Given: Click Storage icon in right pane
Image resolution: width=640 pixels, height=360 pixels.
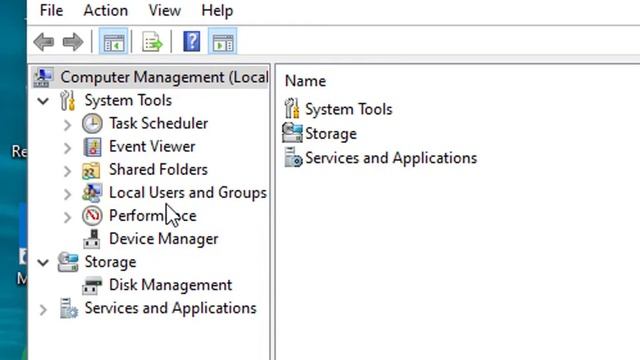Looking at the screenshot, I should point(292,133).
